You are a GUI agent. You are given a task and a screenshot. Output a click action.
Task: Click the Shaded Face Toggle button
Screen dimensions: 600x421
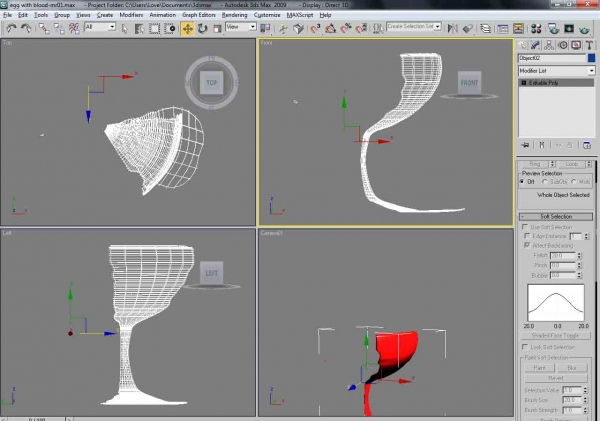pyautogui.click(x=556, y=336)
